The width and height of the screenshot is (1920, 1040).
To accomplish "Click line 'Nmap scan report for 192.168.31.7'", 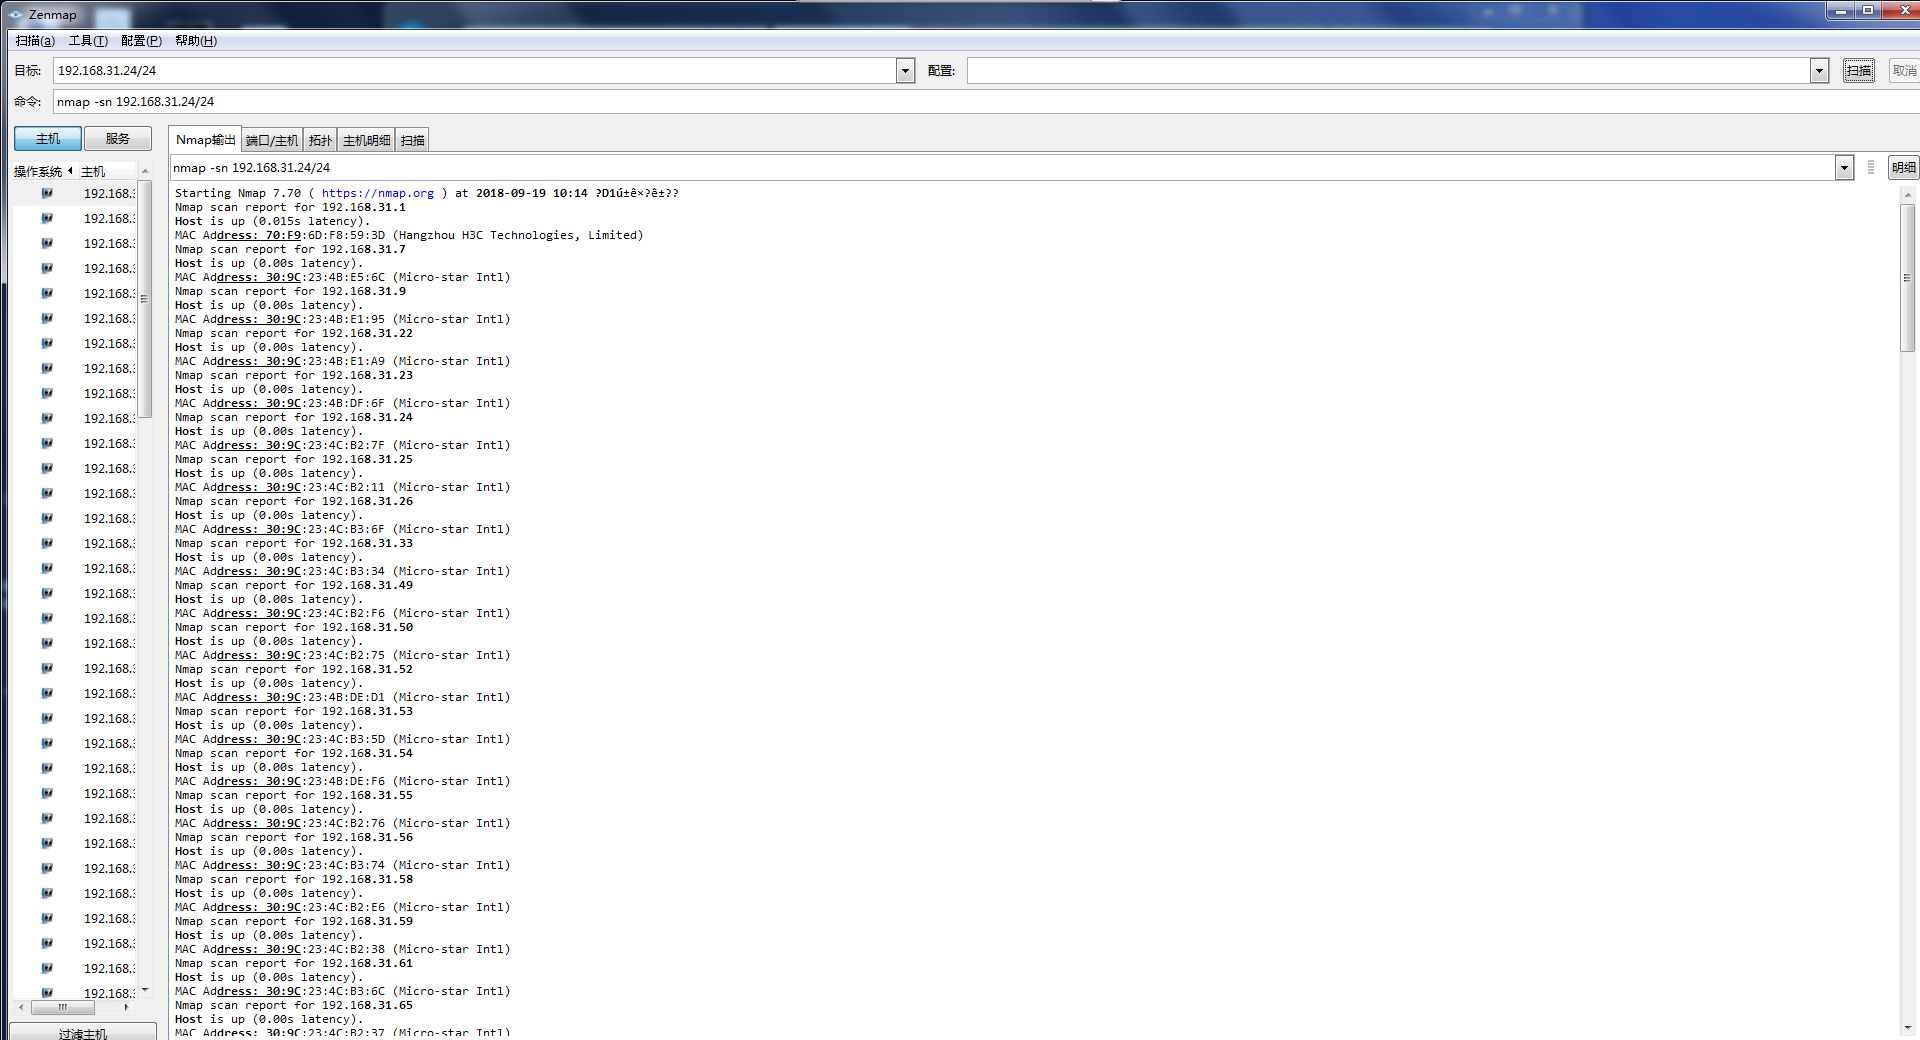I will 290,250.
